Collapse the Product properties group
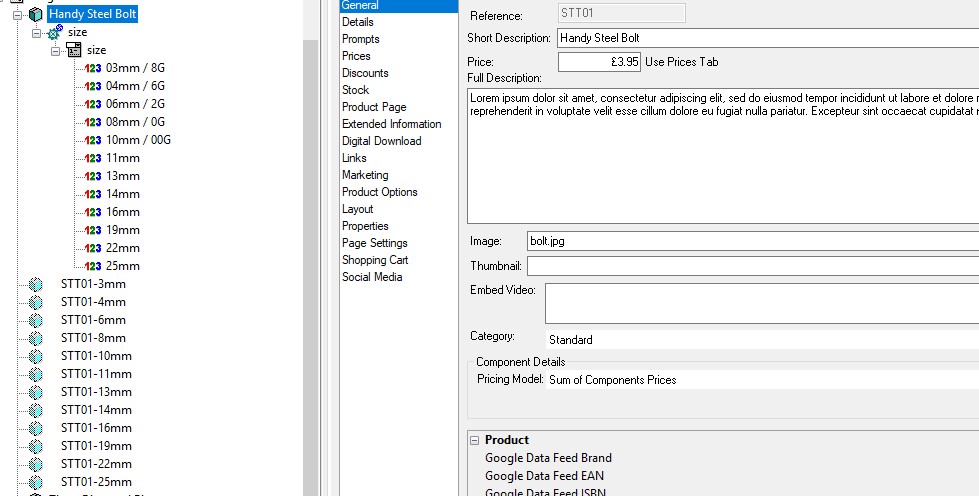Image resolution: width=979 pixels, height=496 pixels. pyautogui.click(x=474, y=440)
